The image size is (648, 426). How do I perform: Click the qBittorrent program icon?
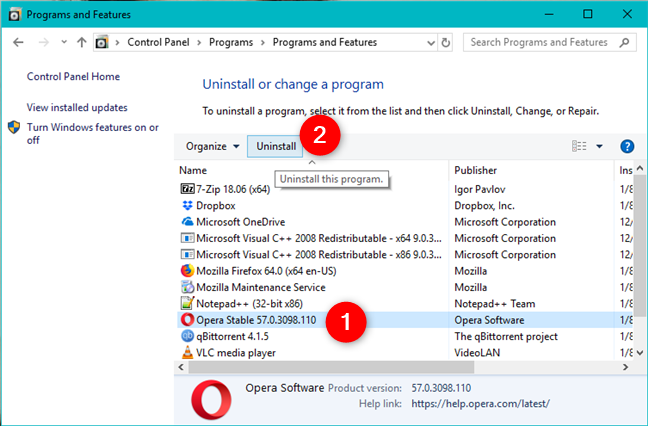click(x=187, y=336)
